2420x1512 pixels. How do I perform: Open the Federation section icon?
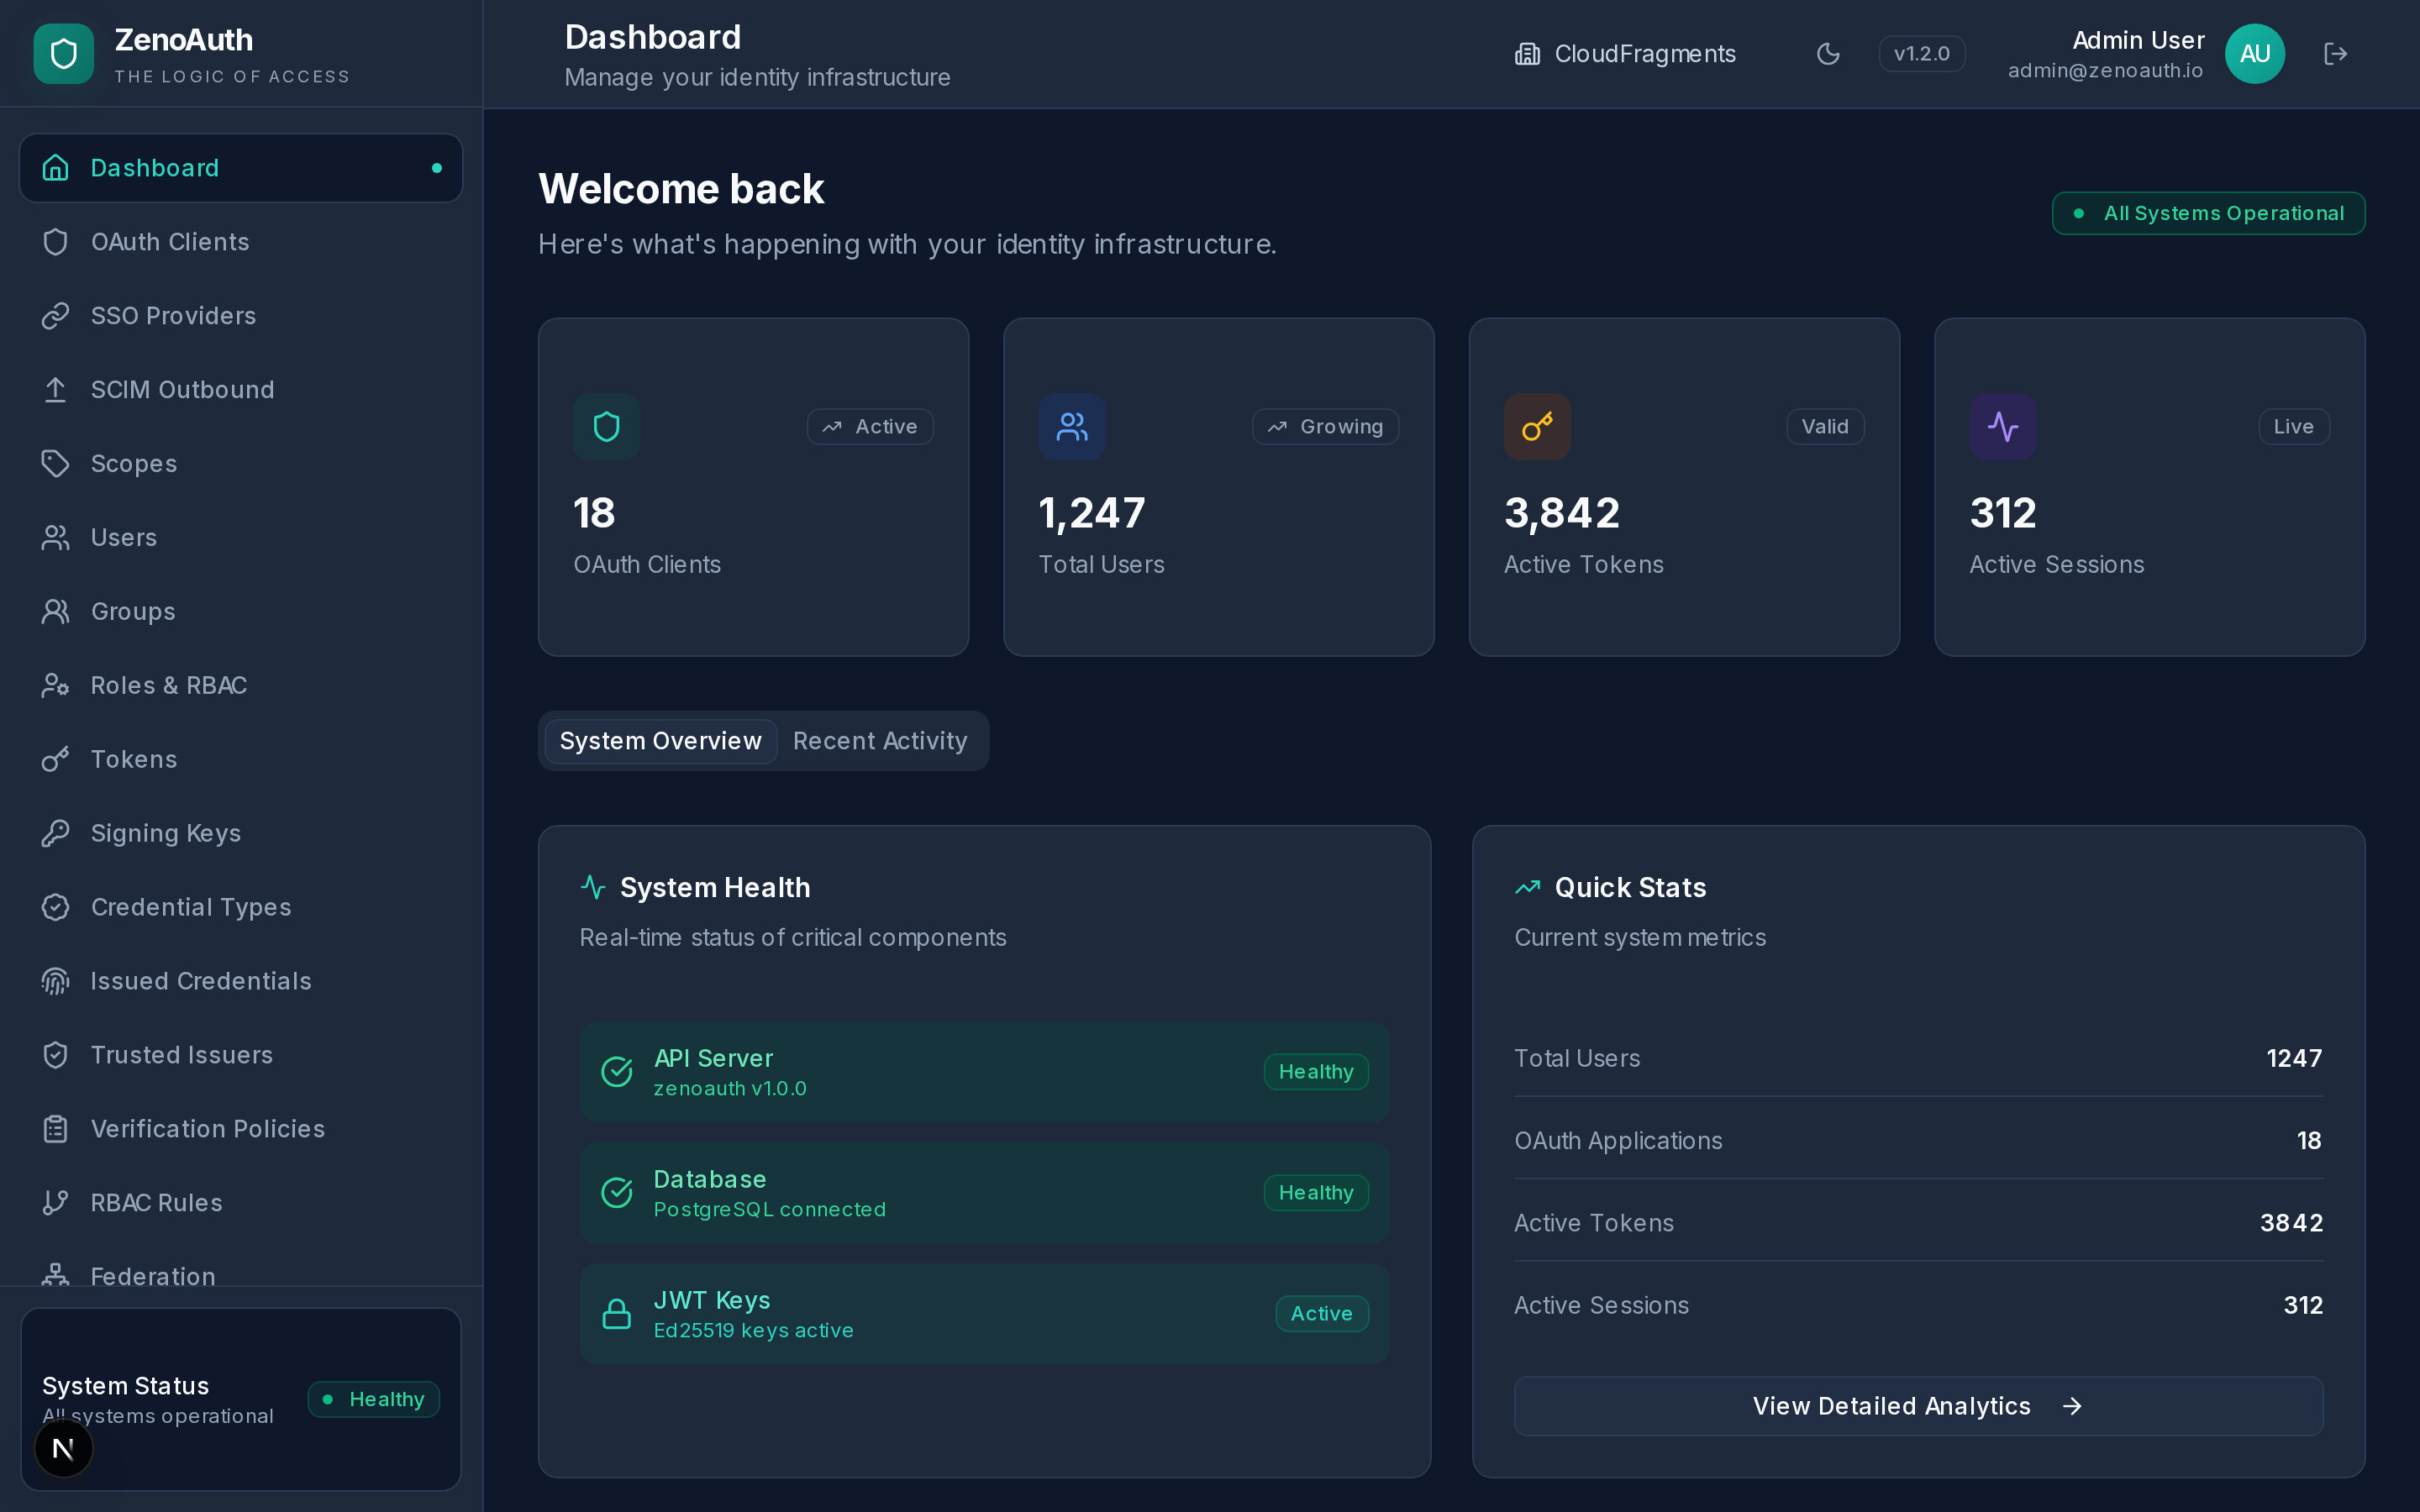(55, 1276)
